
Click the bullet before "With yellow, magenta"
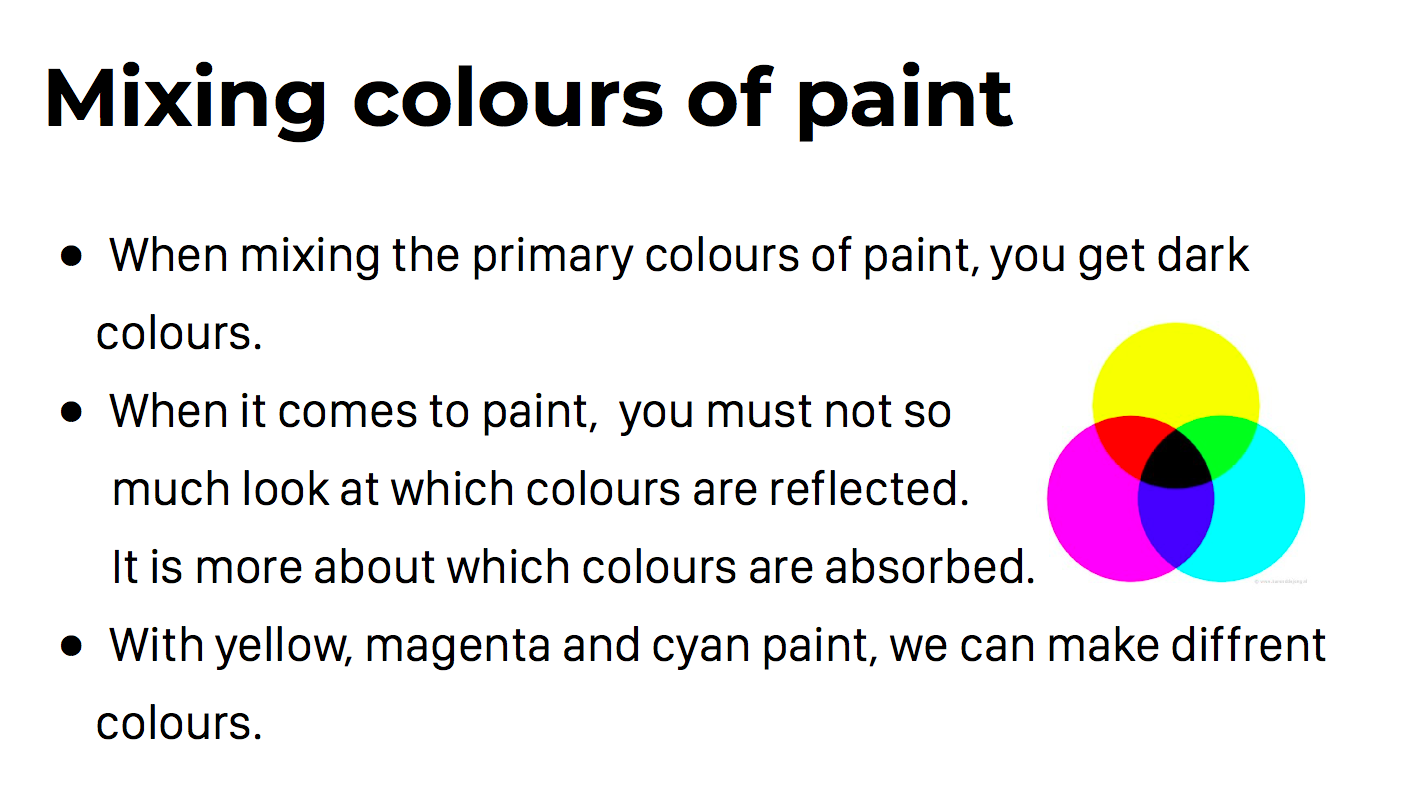(x=71, y=646)
